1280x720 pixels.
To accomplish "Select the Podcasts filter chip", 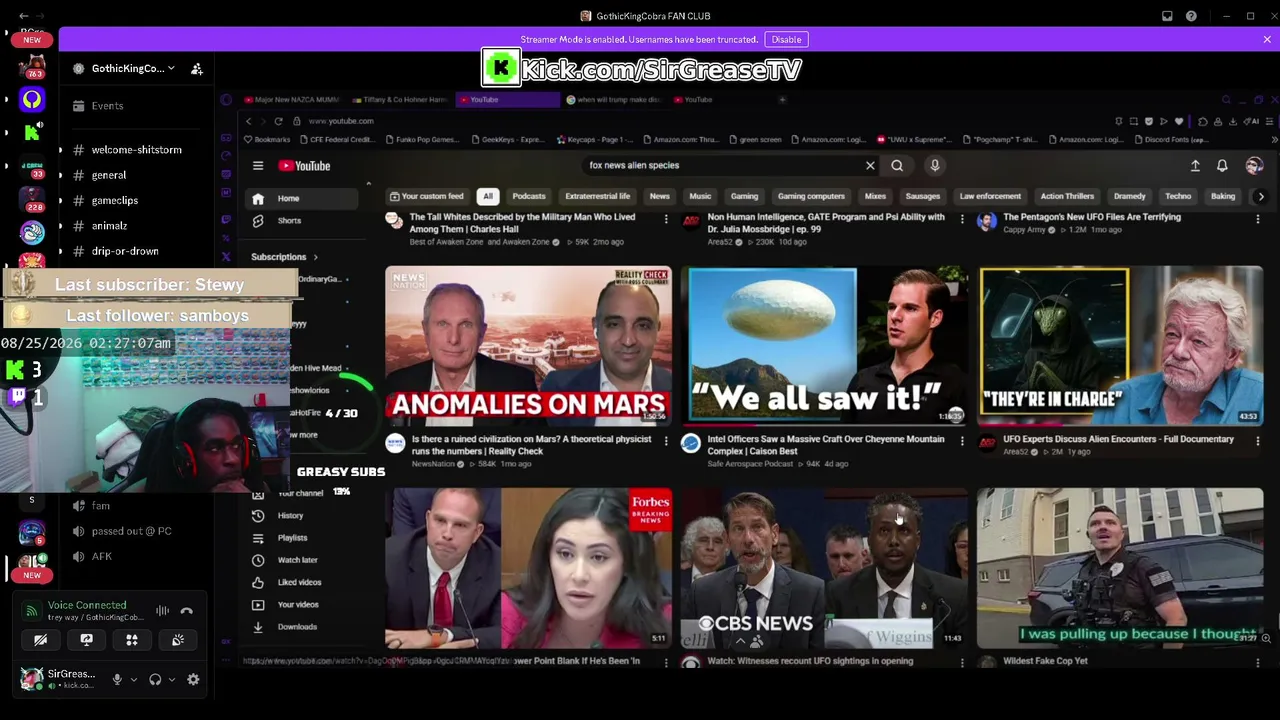I will (529, 196).
